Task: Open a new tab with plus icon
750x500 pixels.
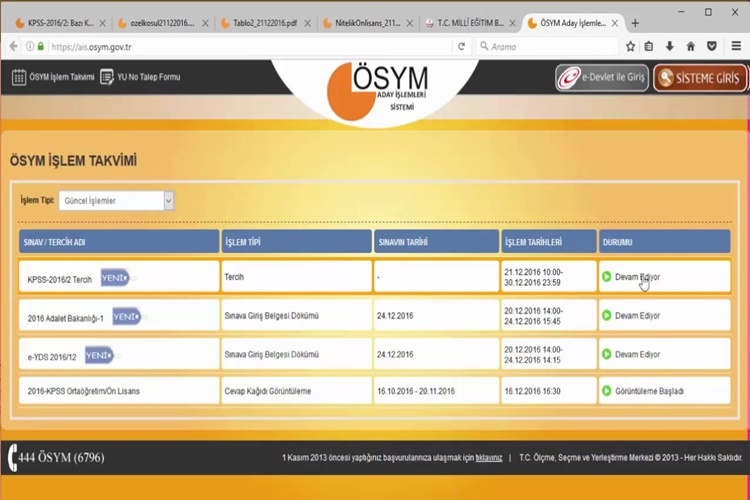Action: click(635, 23)
